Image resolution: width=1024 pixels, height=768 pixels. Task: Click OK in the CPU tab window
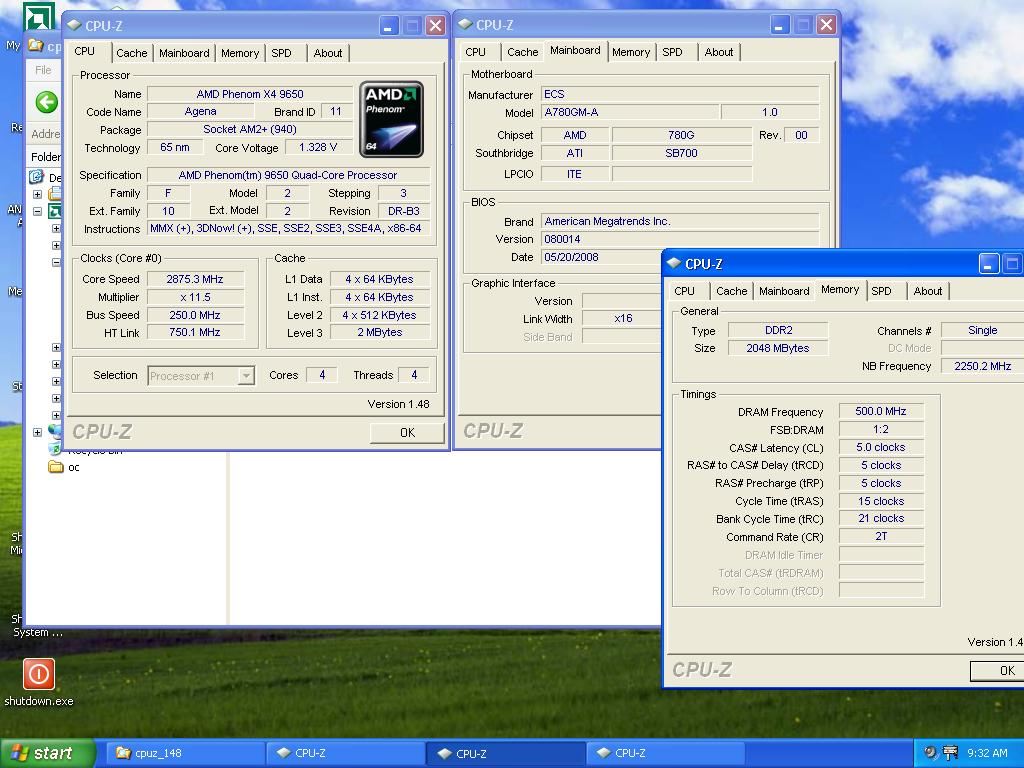407,432
